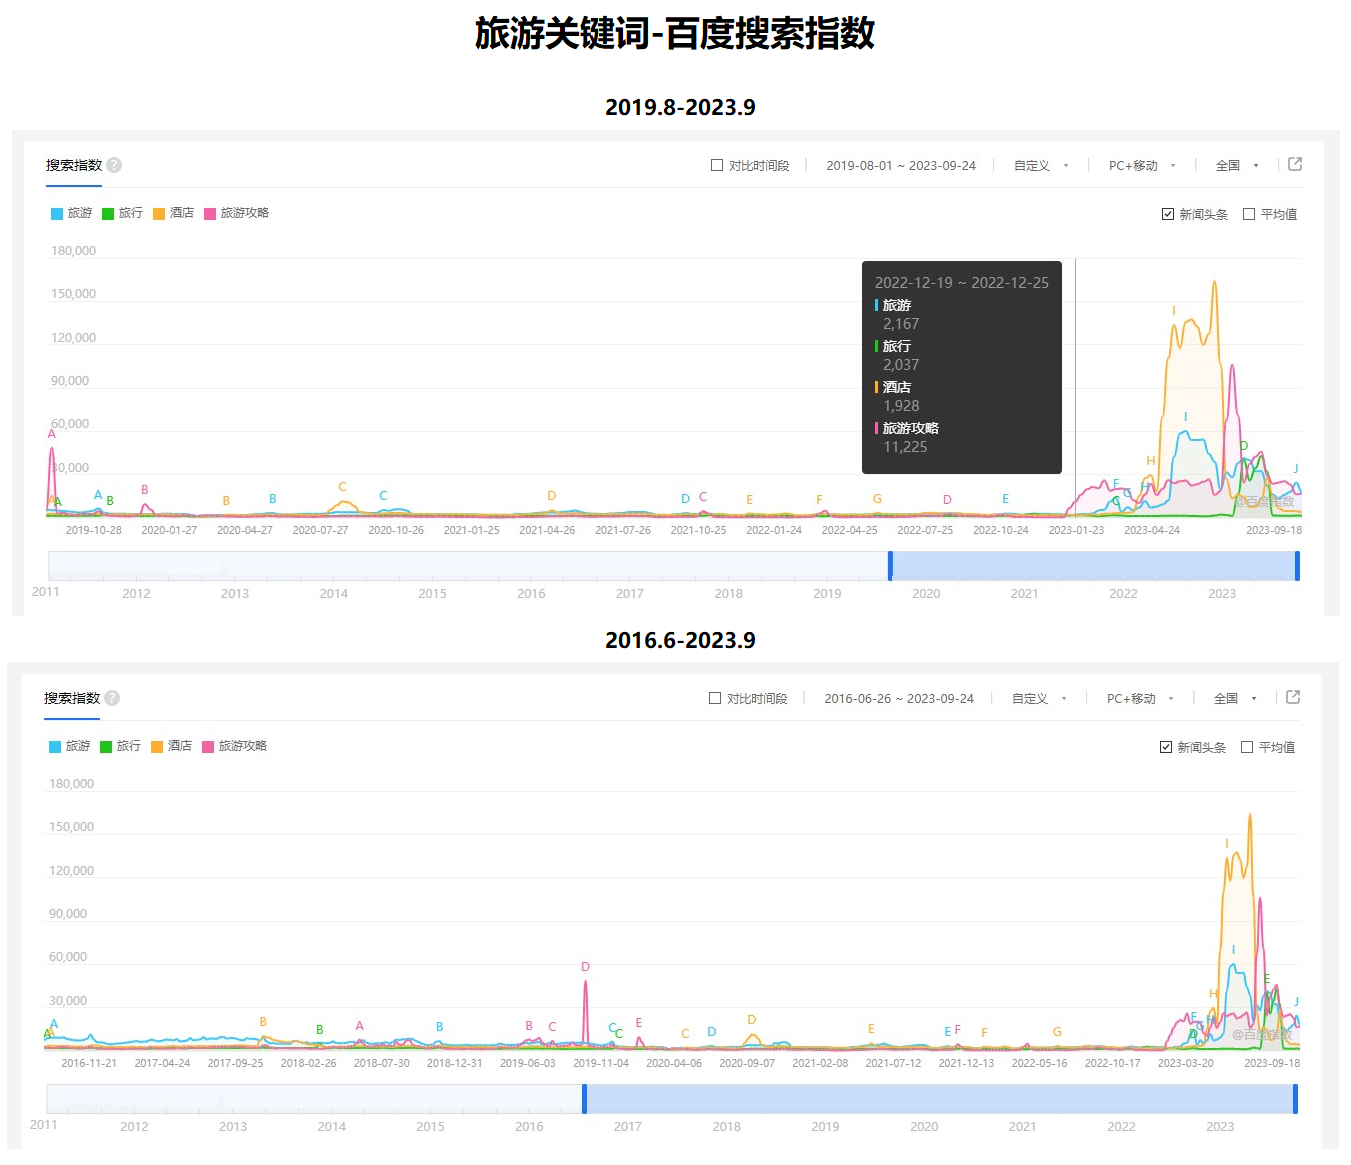Uncheck 新闻头条 in the upper chart
Viewport: 1351px width, 1165px height.
(1168, 214)
